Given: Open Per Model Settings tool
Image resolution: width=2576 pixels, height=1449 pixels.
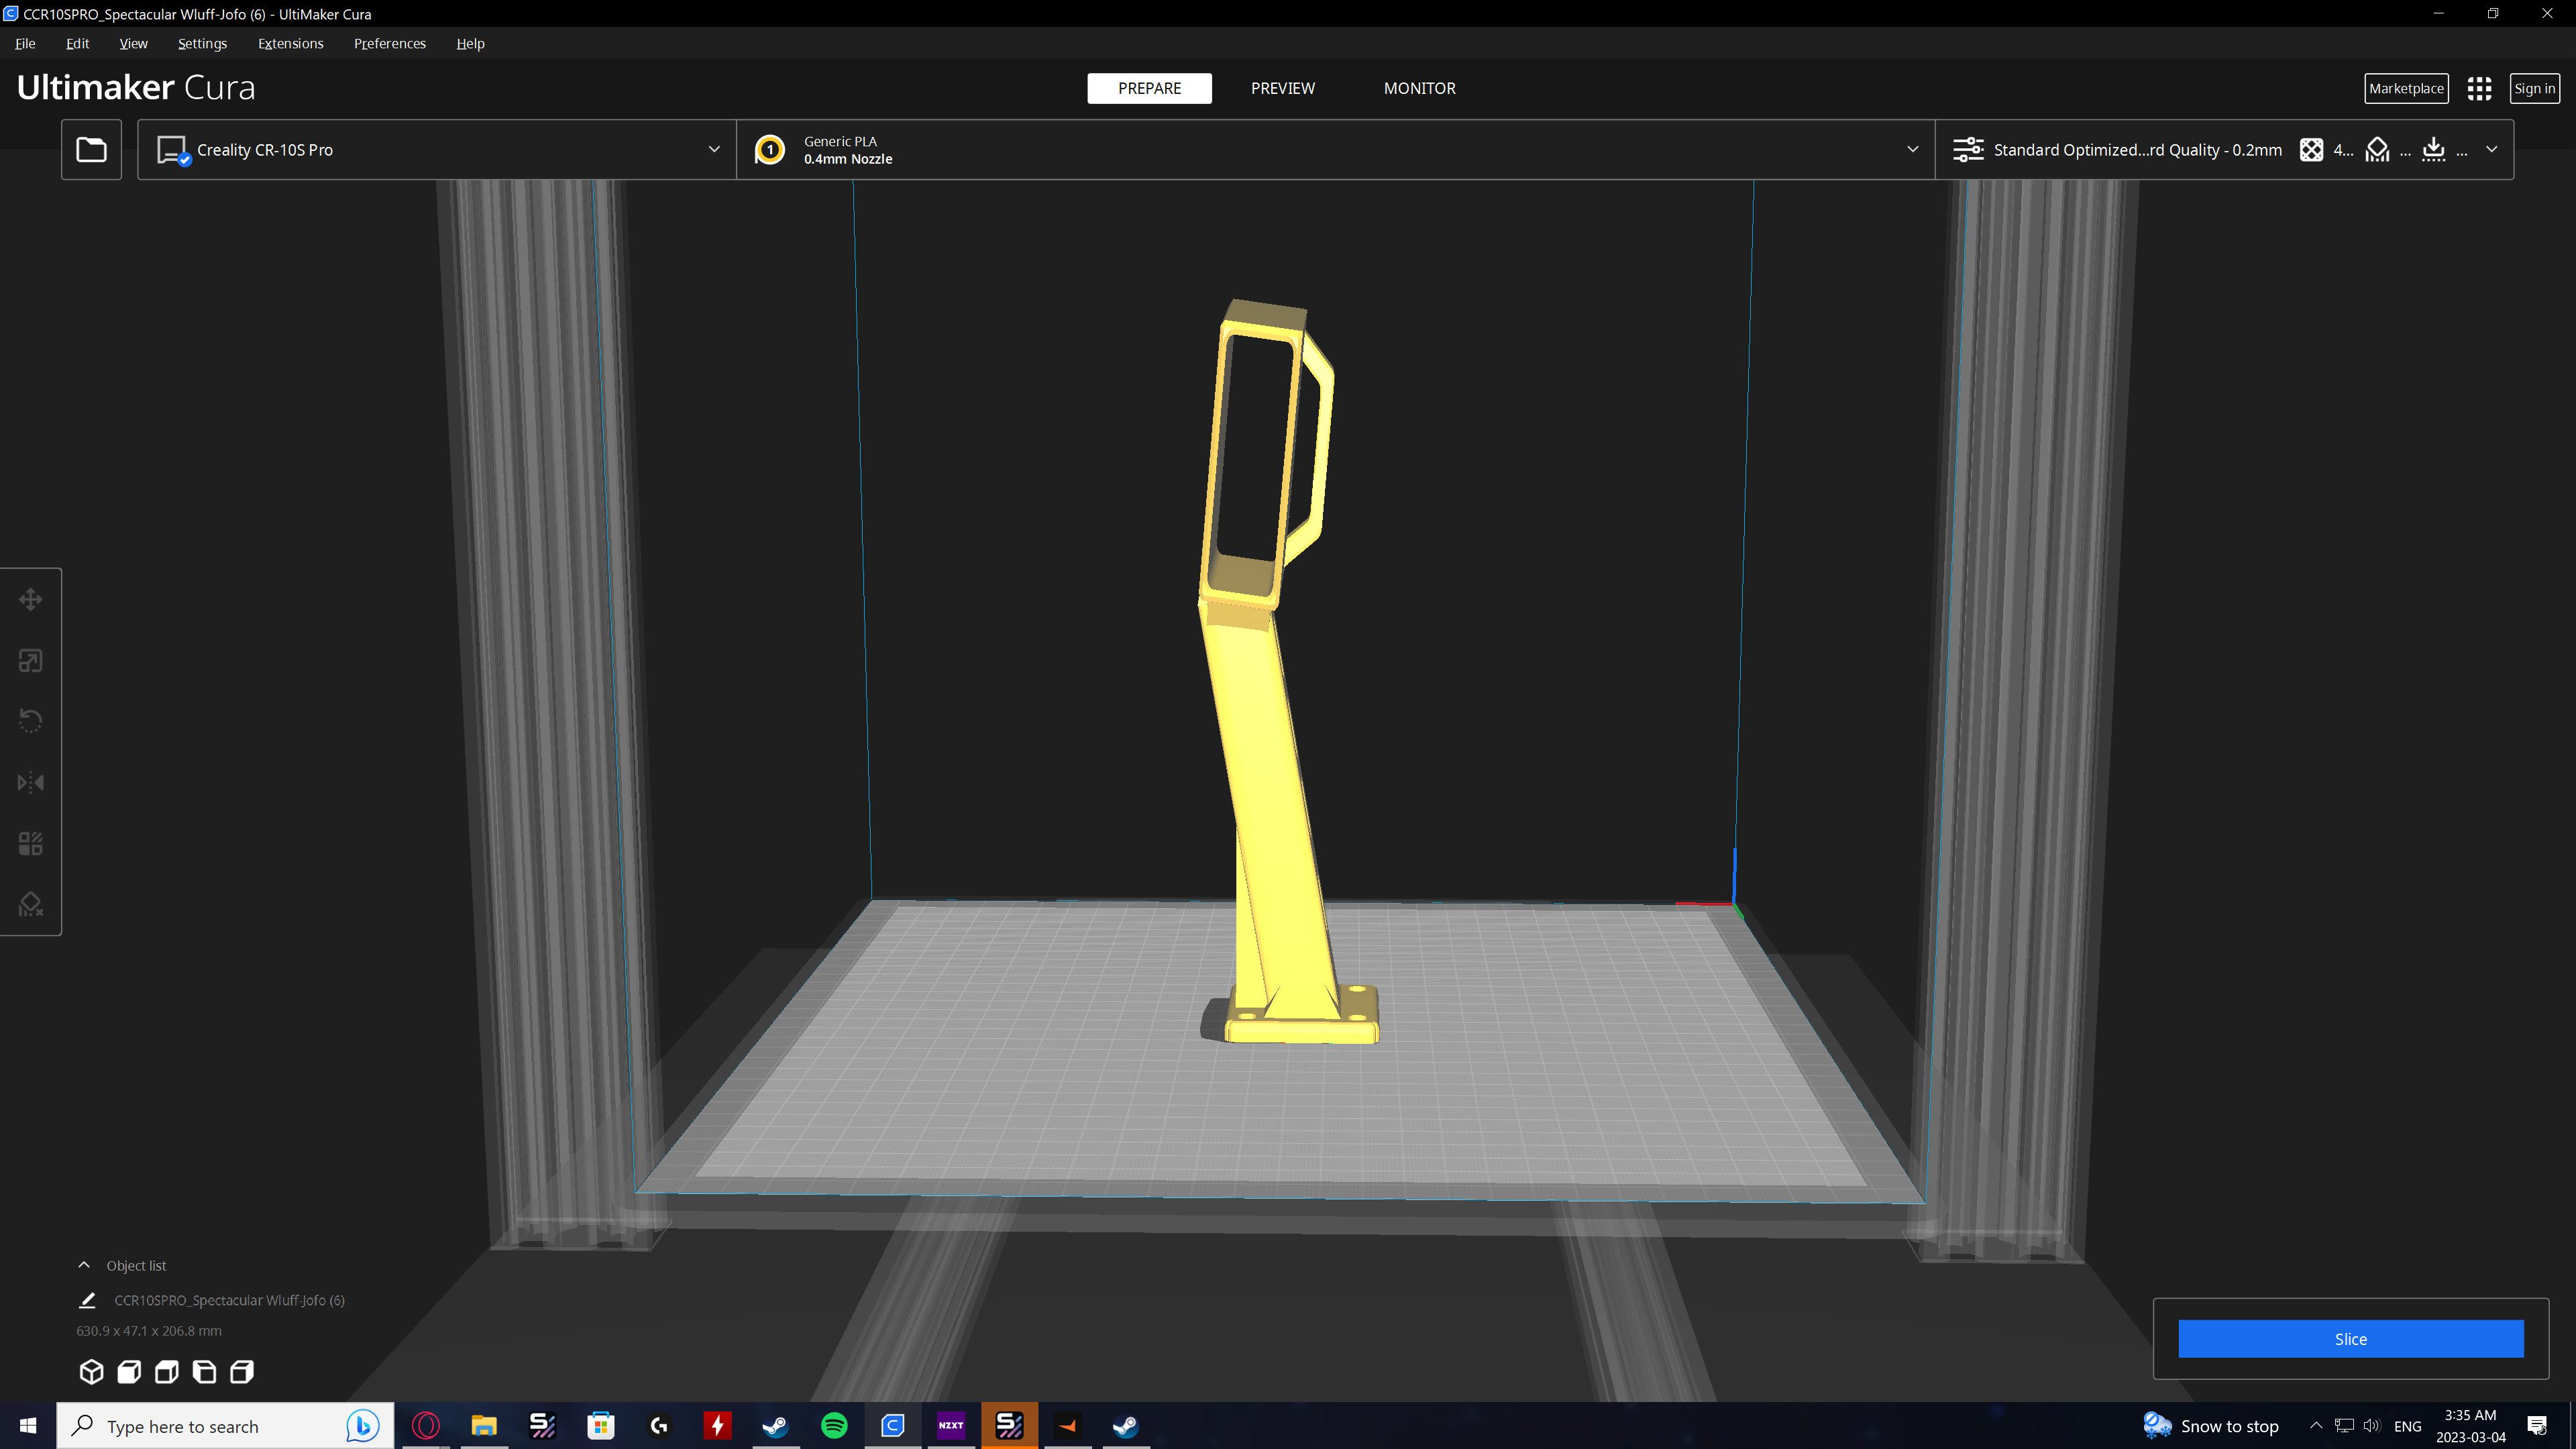Looking at the screenshot, I should [31, 844].
